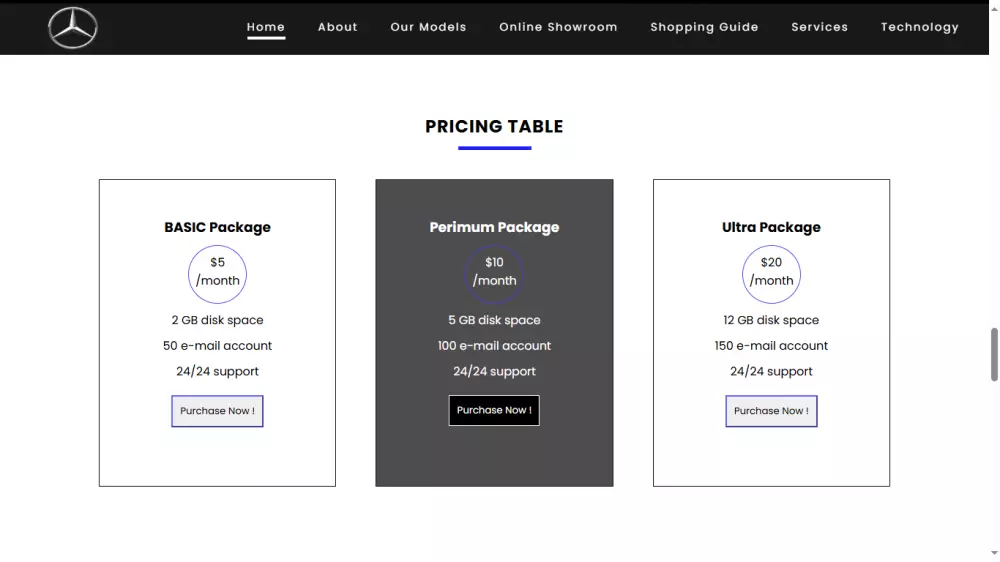The height and width of the screenshot is (562, 1000).
Task: Go to the Home menu item
Action: (266, 27)
